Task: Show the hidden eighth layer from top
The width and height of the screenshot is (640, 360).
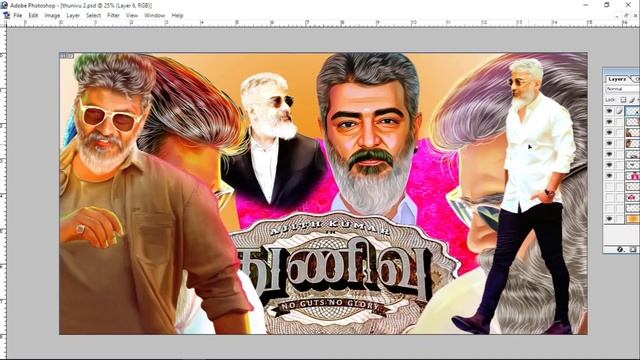Action: tap(609, 186)
